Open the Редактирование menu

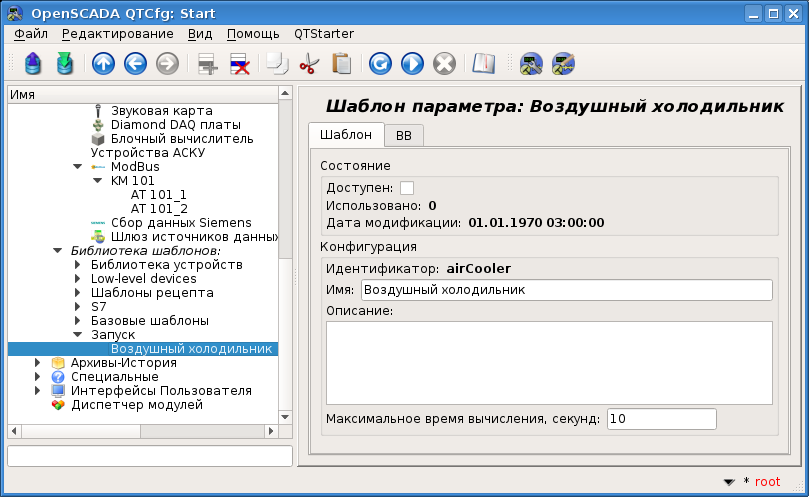[118, 34]
